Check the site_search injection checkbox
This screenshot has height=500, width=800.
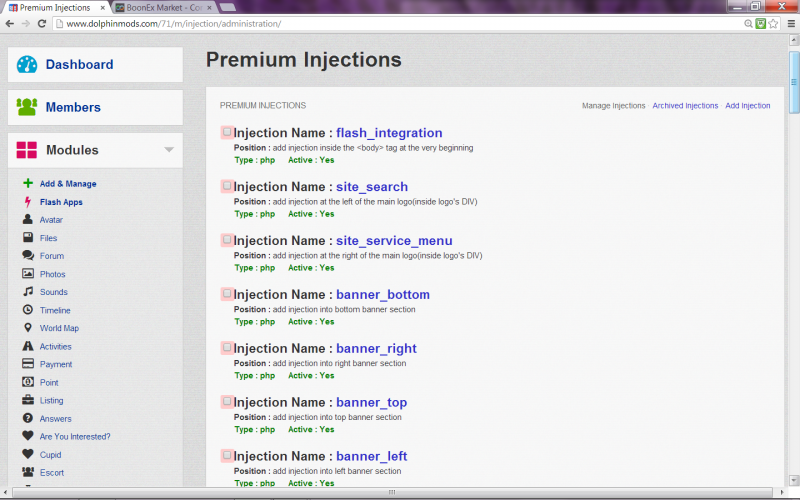(x=227, y=186)
